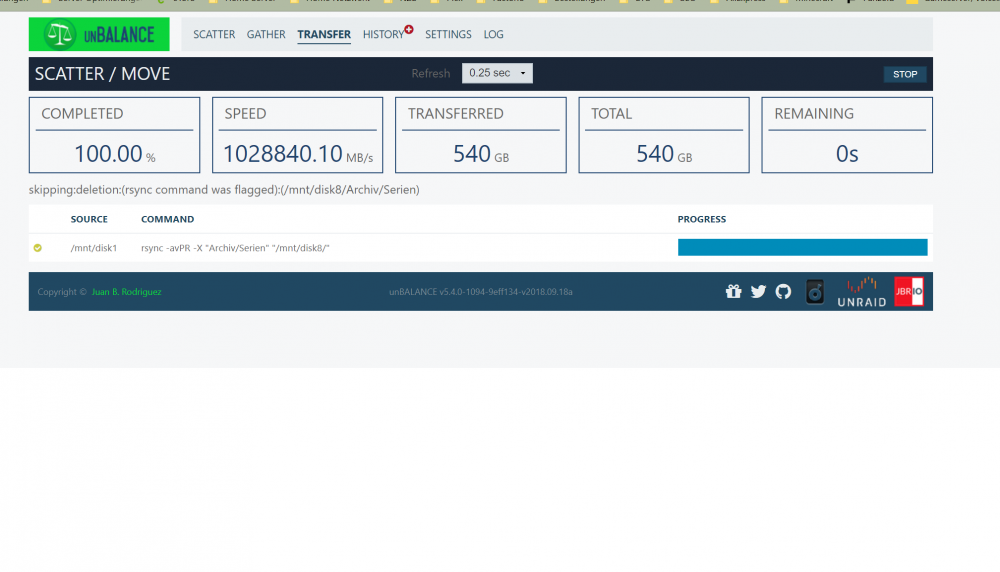
Task: Click the gift donate icon in footer
Action: 733,291
